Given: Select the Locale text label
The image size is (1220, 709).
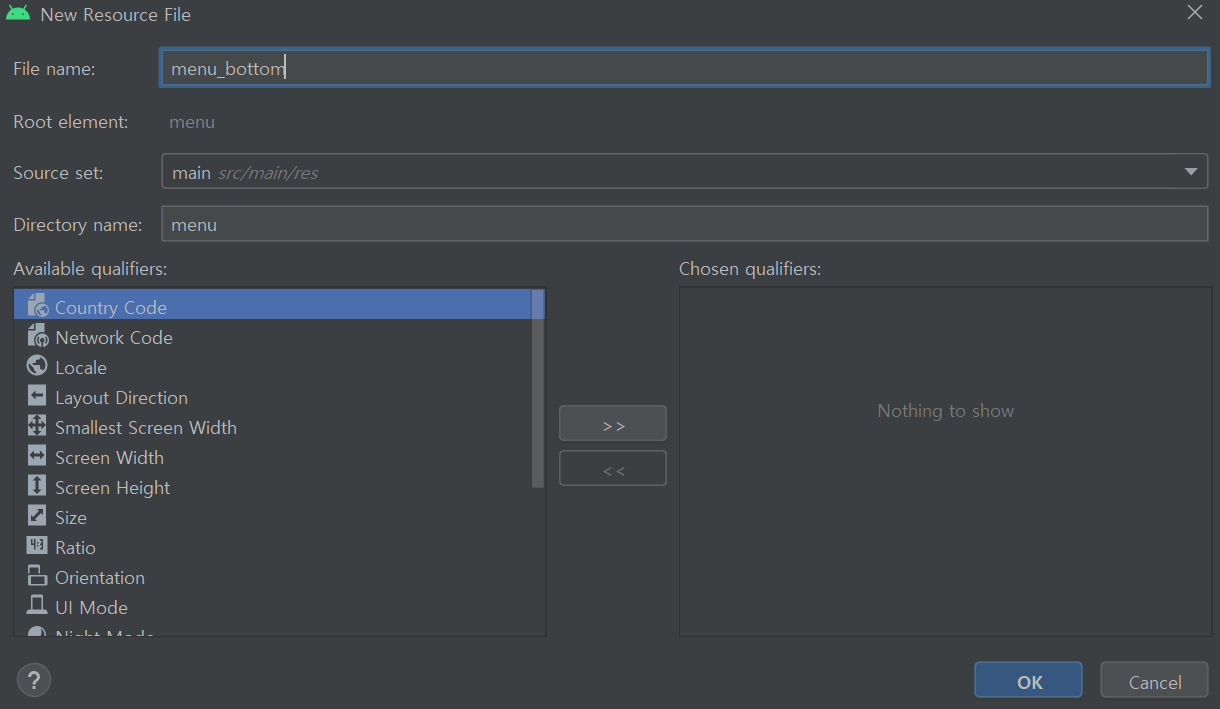Looking at the screenshot, I should [81, 368].
